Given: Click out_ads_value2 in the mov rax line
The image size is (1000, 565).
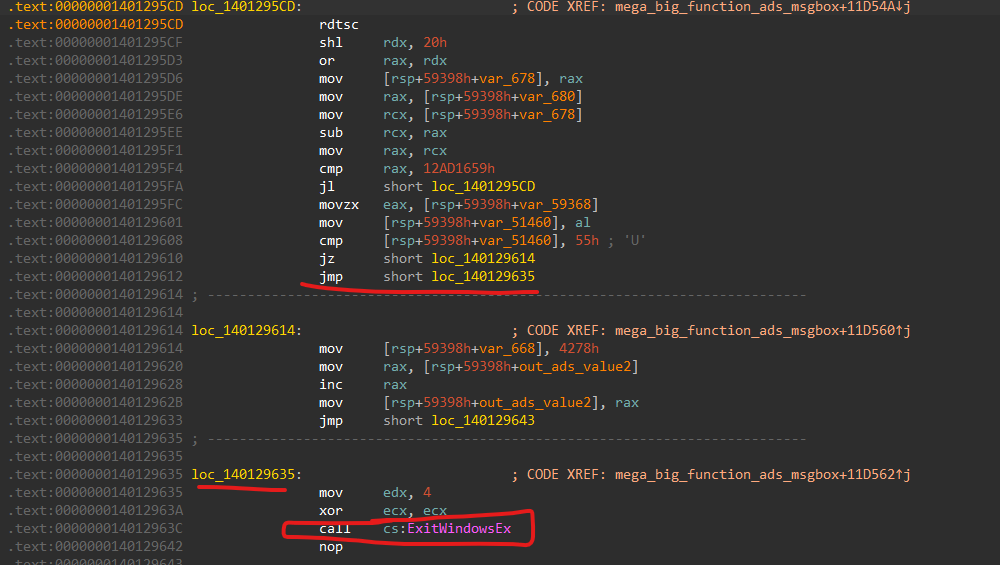Looking at the screenshot, I should click(585, 366).
